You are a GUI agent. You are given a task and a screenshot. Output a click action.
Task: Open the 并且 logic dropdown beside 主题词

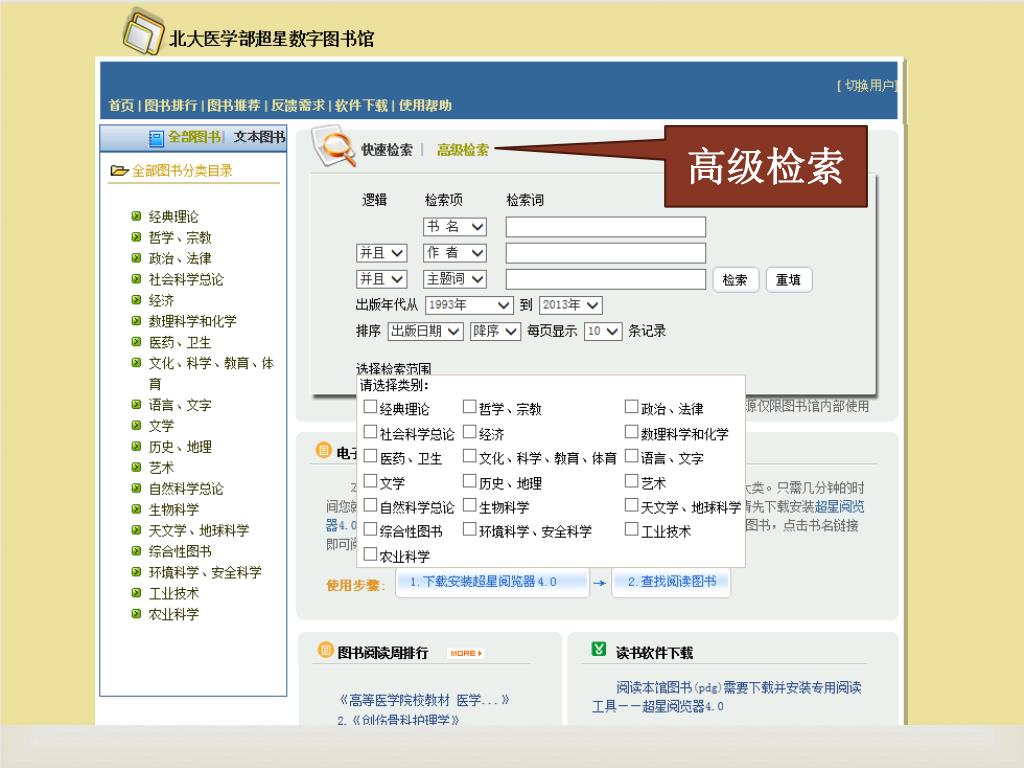pyautogui.click(x=382, y=279)
